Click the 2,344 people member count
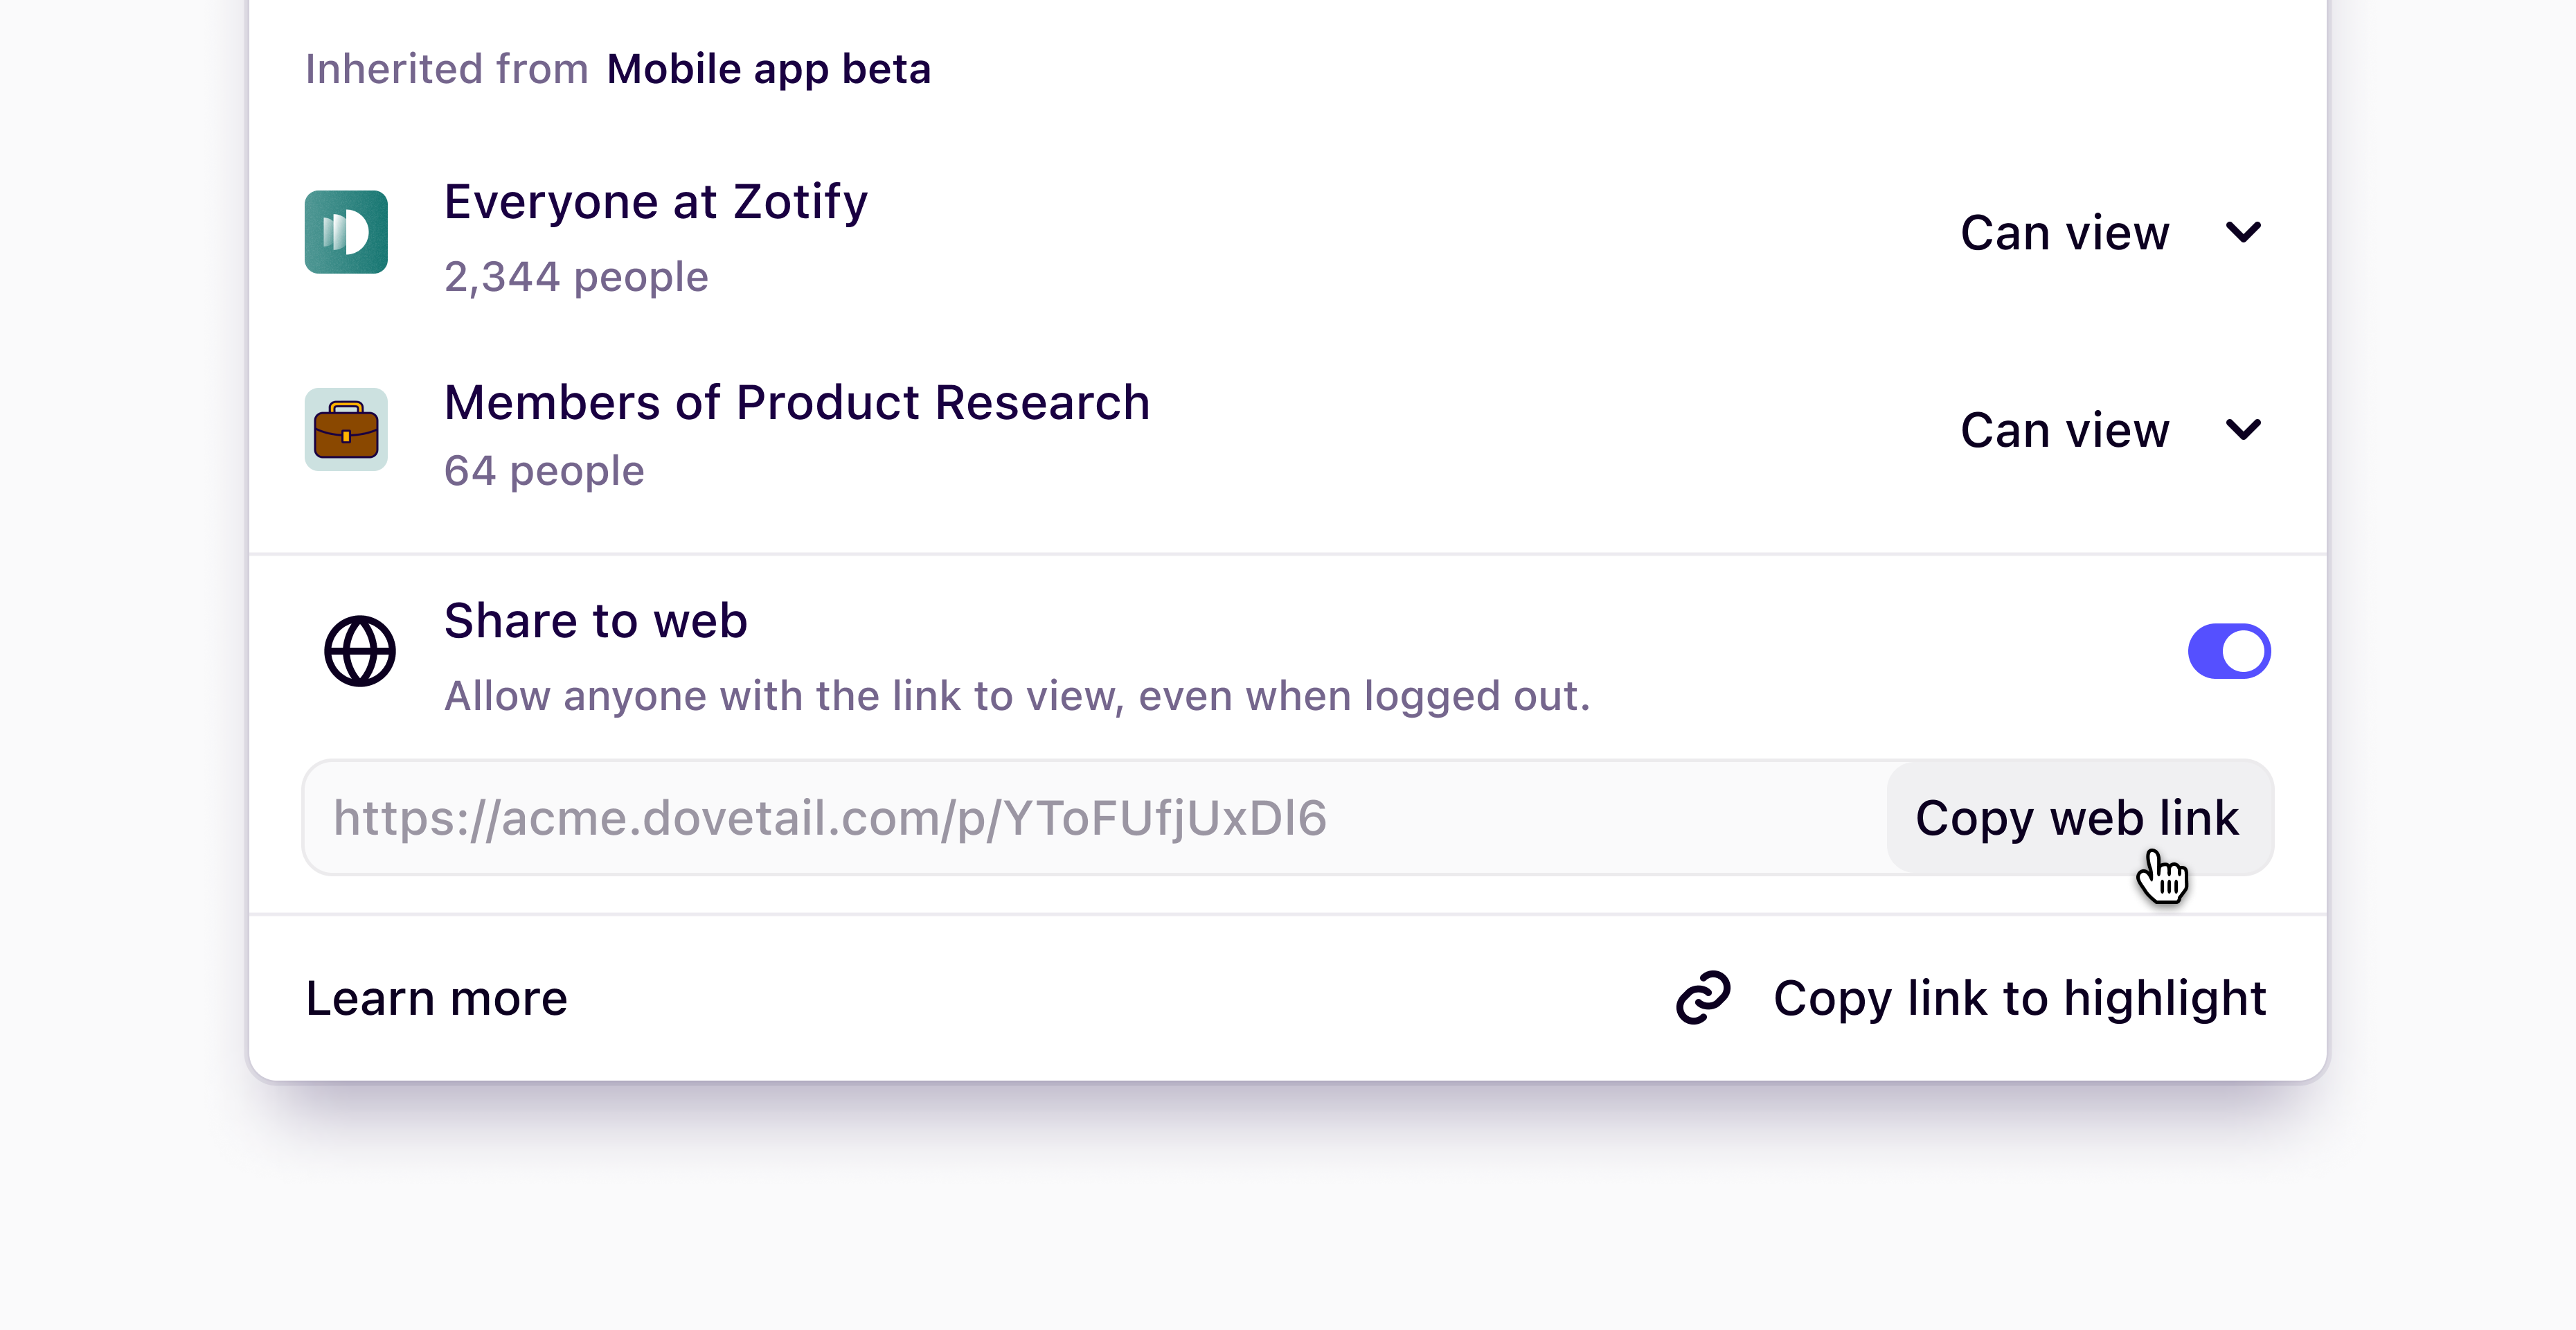This screenshot has width=2576, height=1330. (576, 277)
